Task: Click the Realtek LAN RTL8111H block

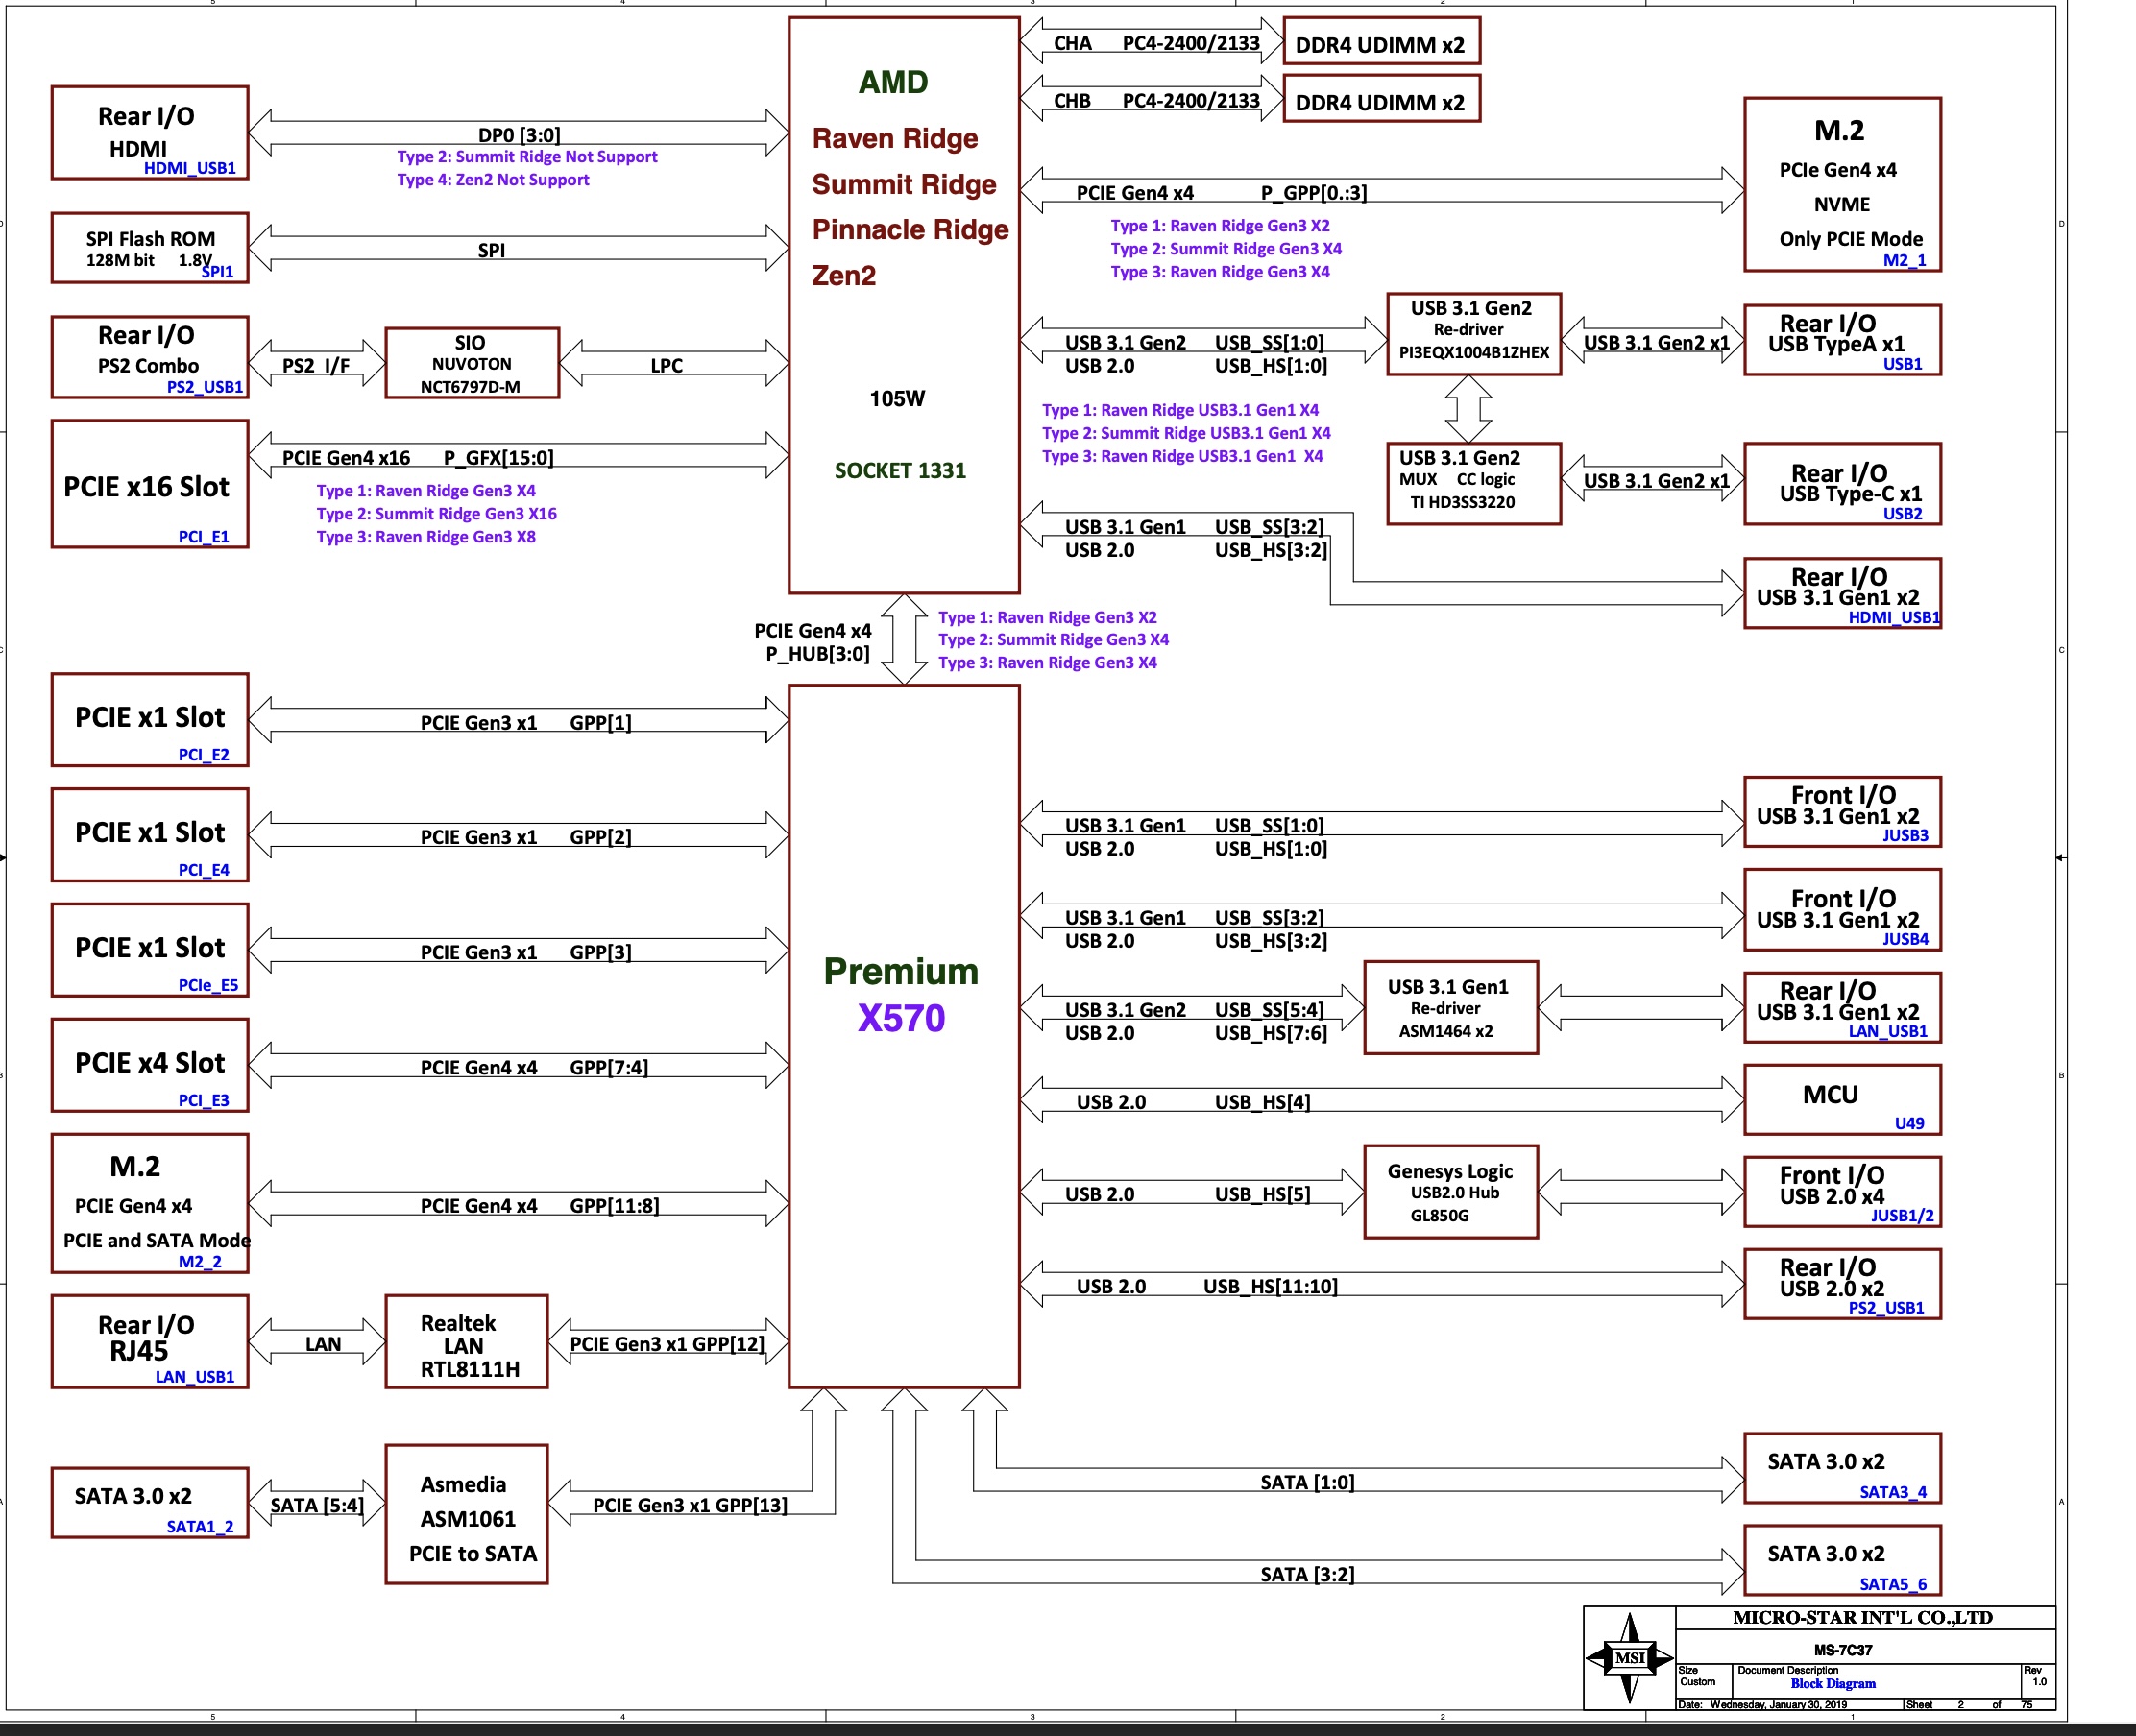Action: (466, 1342)
